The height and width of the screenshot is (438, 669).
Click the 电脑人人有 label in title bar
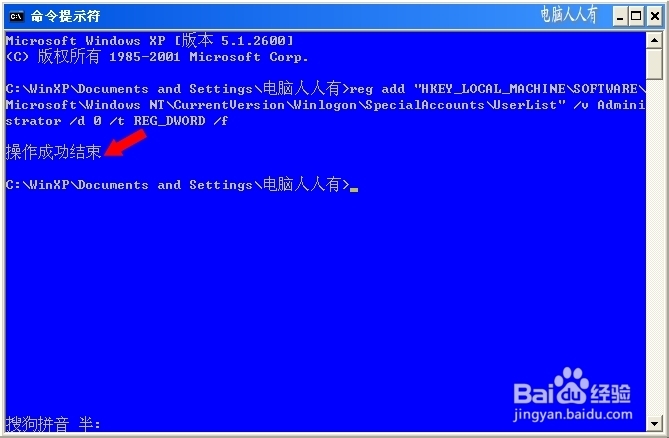(569, 15)
